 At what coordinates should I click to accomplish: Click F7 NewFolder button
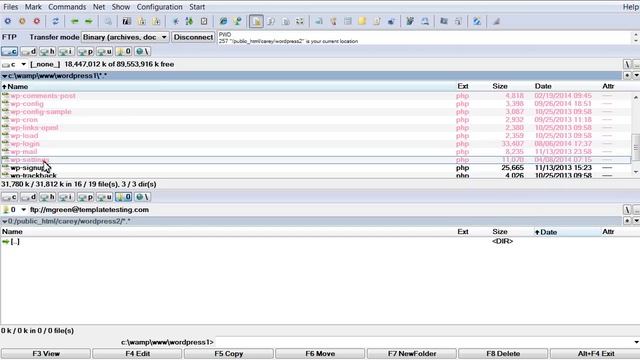click(x=411, y=353)
